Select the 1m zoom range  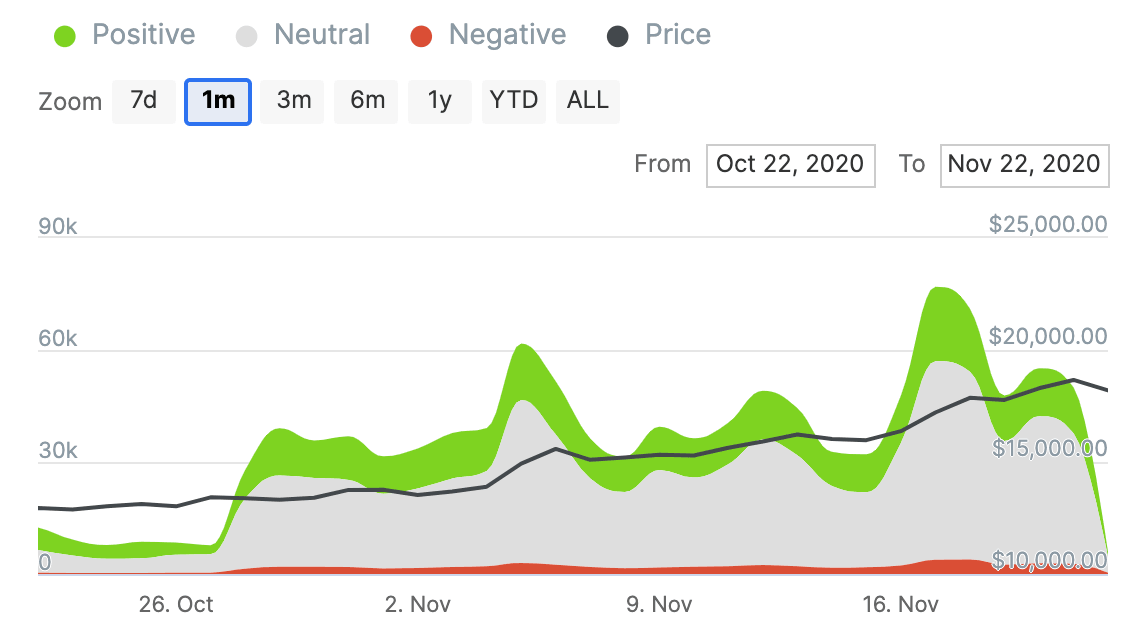(217, 100)
